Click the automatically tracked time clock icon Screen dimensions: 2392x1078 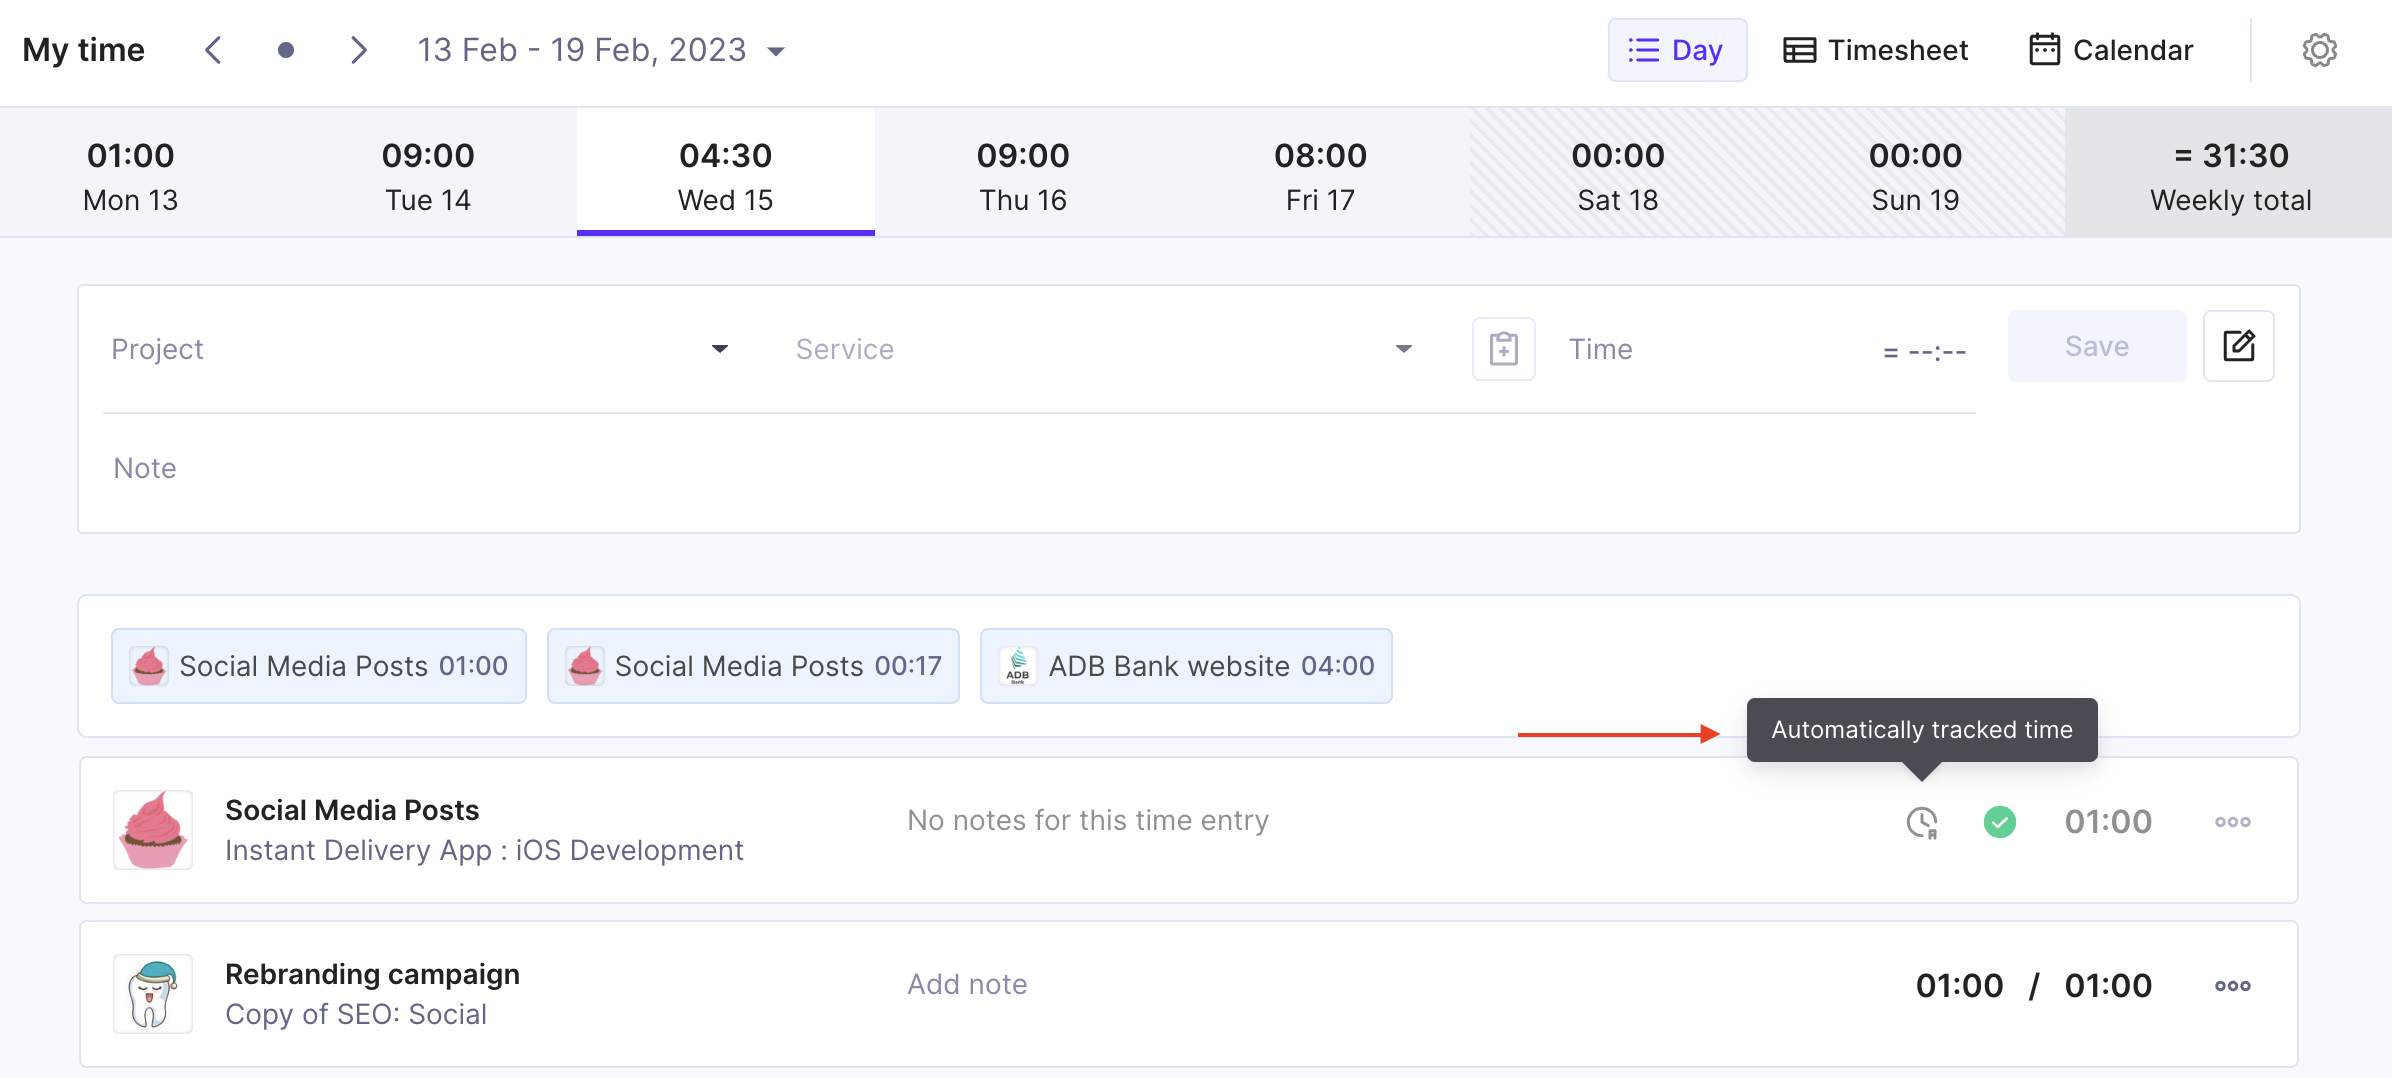(x=1922, y=823)
